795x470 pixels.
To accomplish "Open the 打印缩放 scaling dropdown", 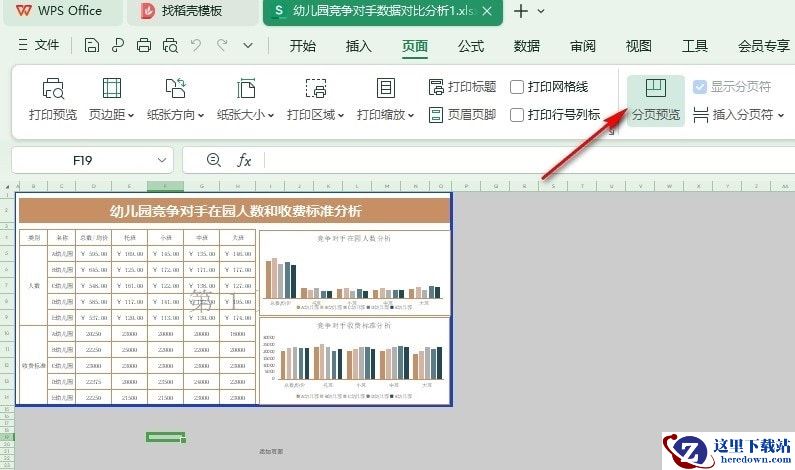I will point(385,99).
